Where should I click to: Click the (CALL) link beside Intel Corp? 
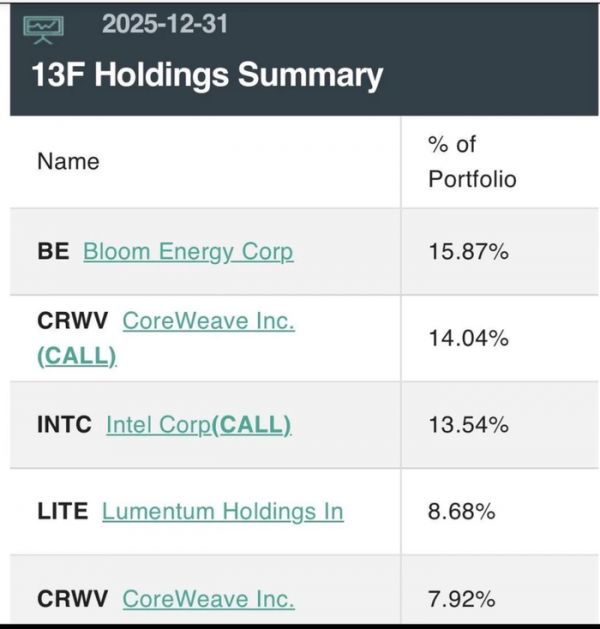pyautogui.click(x=251, y=425)
